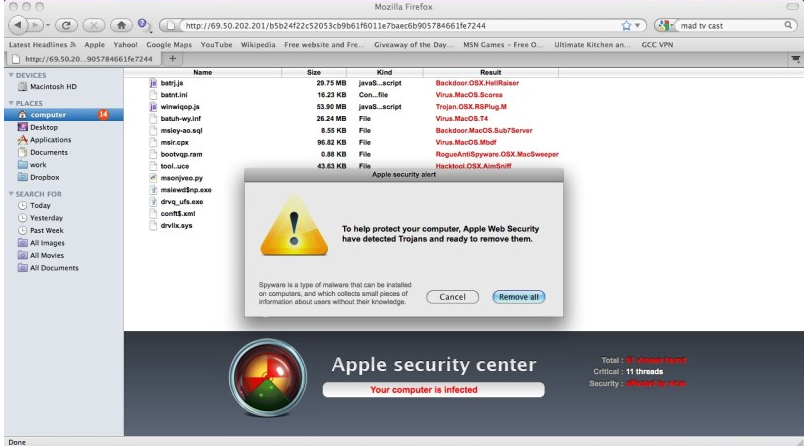
Task: Open the GCC VPN bookmark
Action: coord(657,45)
